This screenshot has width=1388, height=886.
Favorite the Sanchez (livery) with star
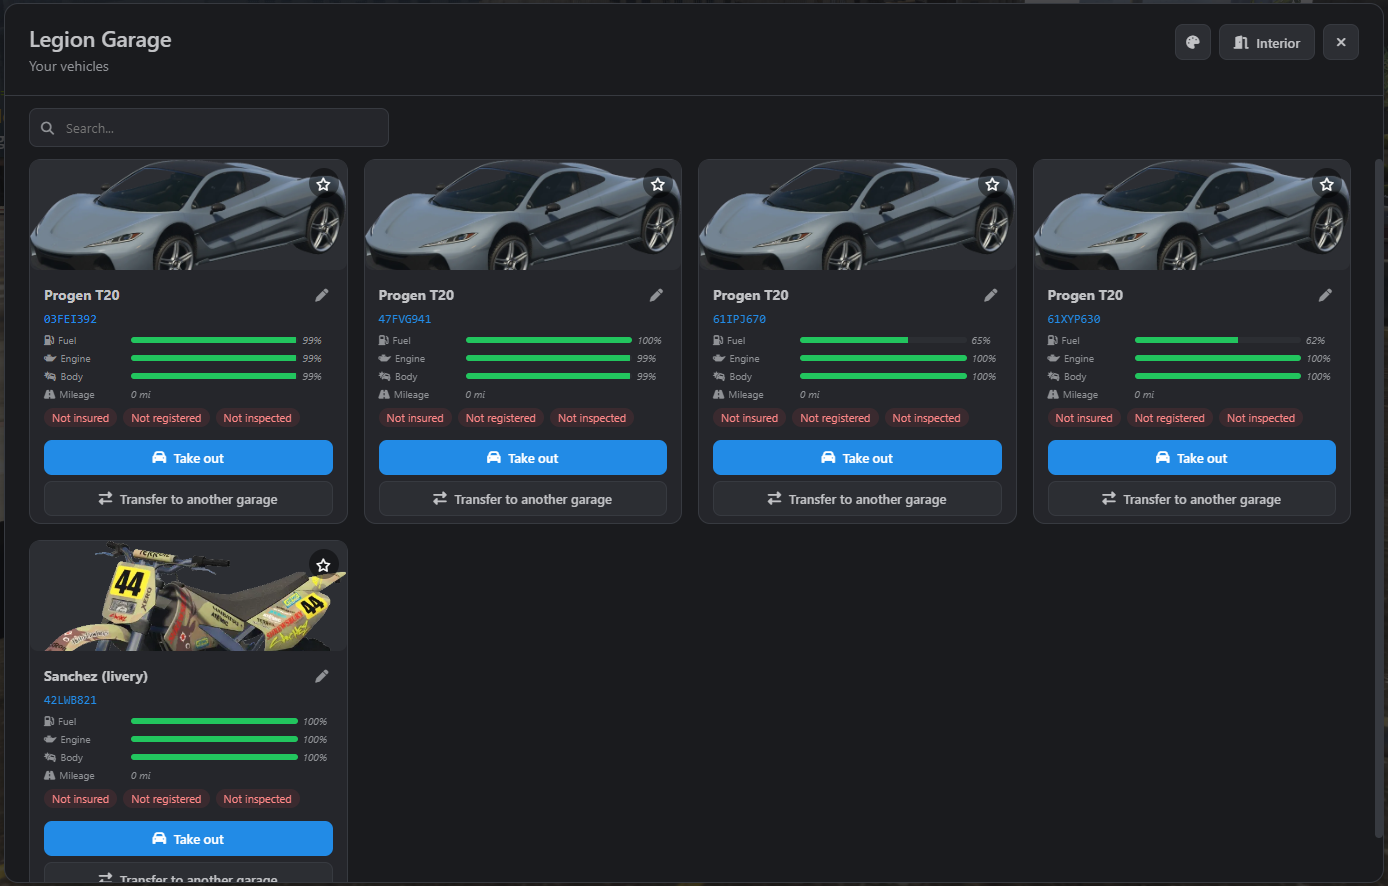[x=323, y=566]
